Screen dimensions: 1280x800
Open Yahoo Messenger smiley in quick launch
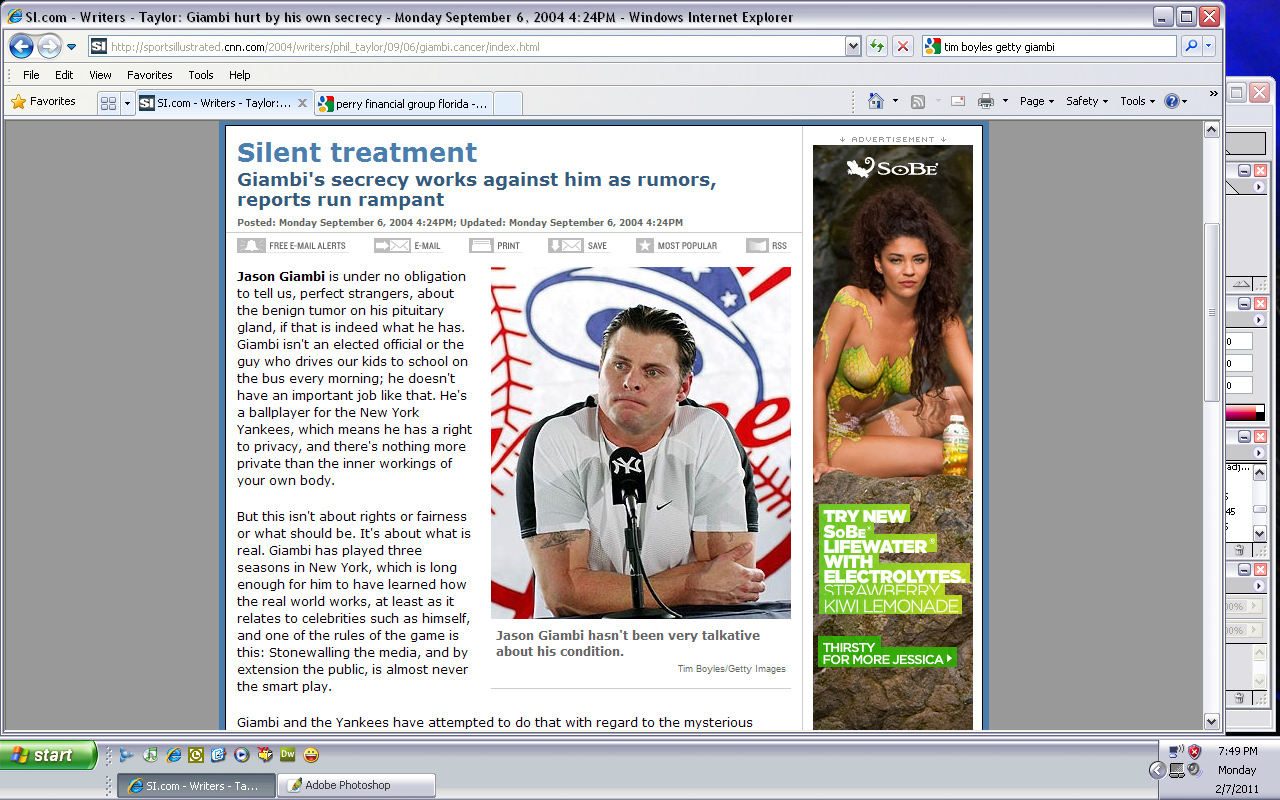pos(311,755)
